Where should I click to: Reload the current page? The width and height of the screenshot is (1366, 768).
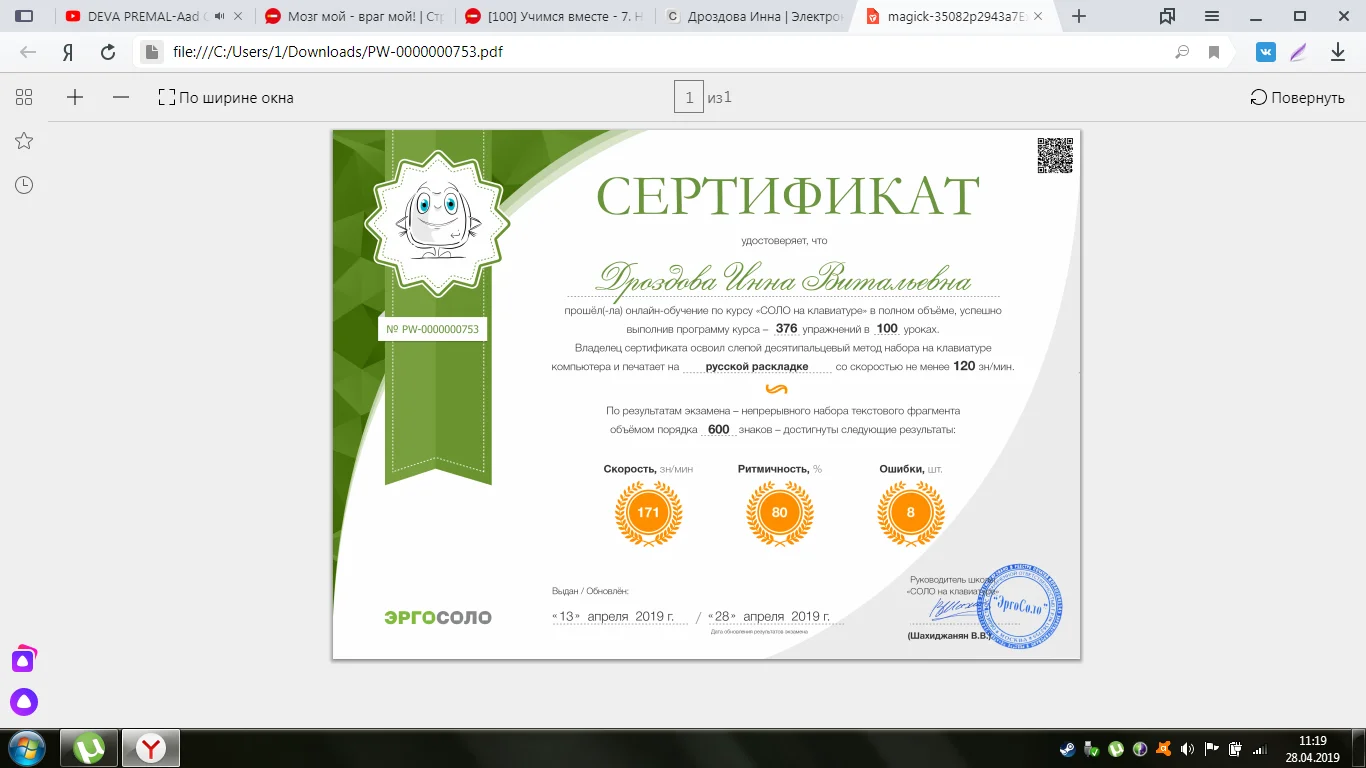pyautogui.click(x=108, y=52)
